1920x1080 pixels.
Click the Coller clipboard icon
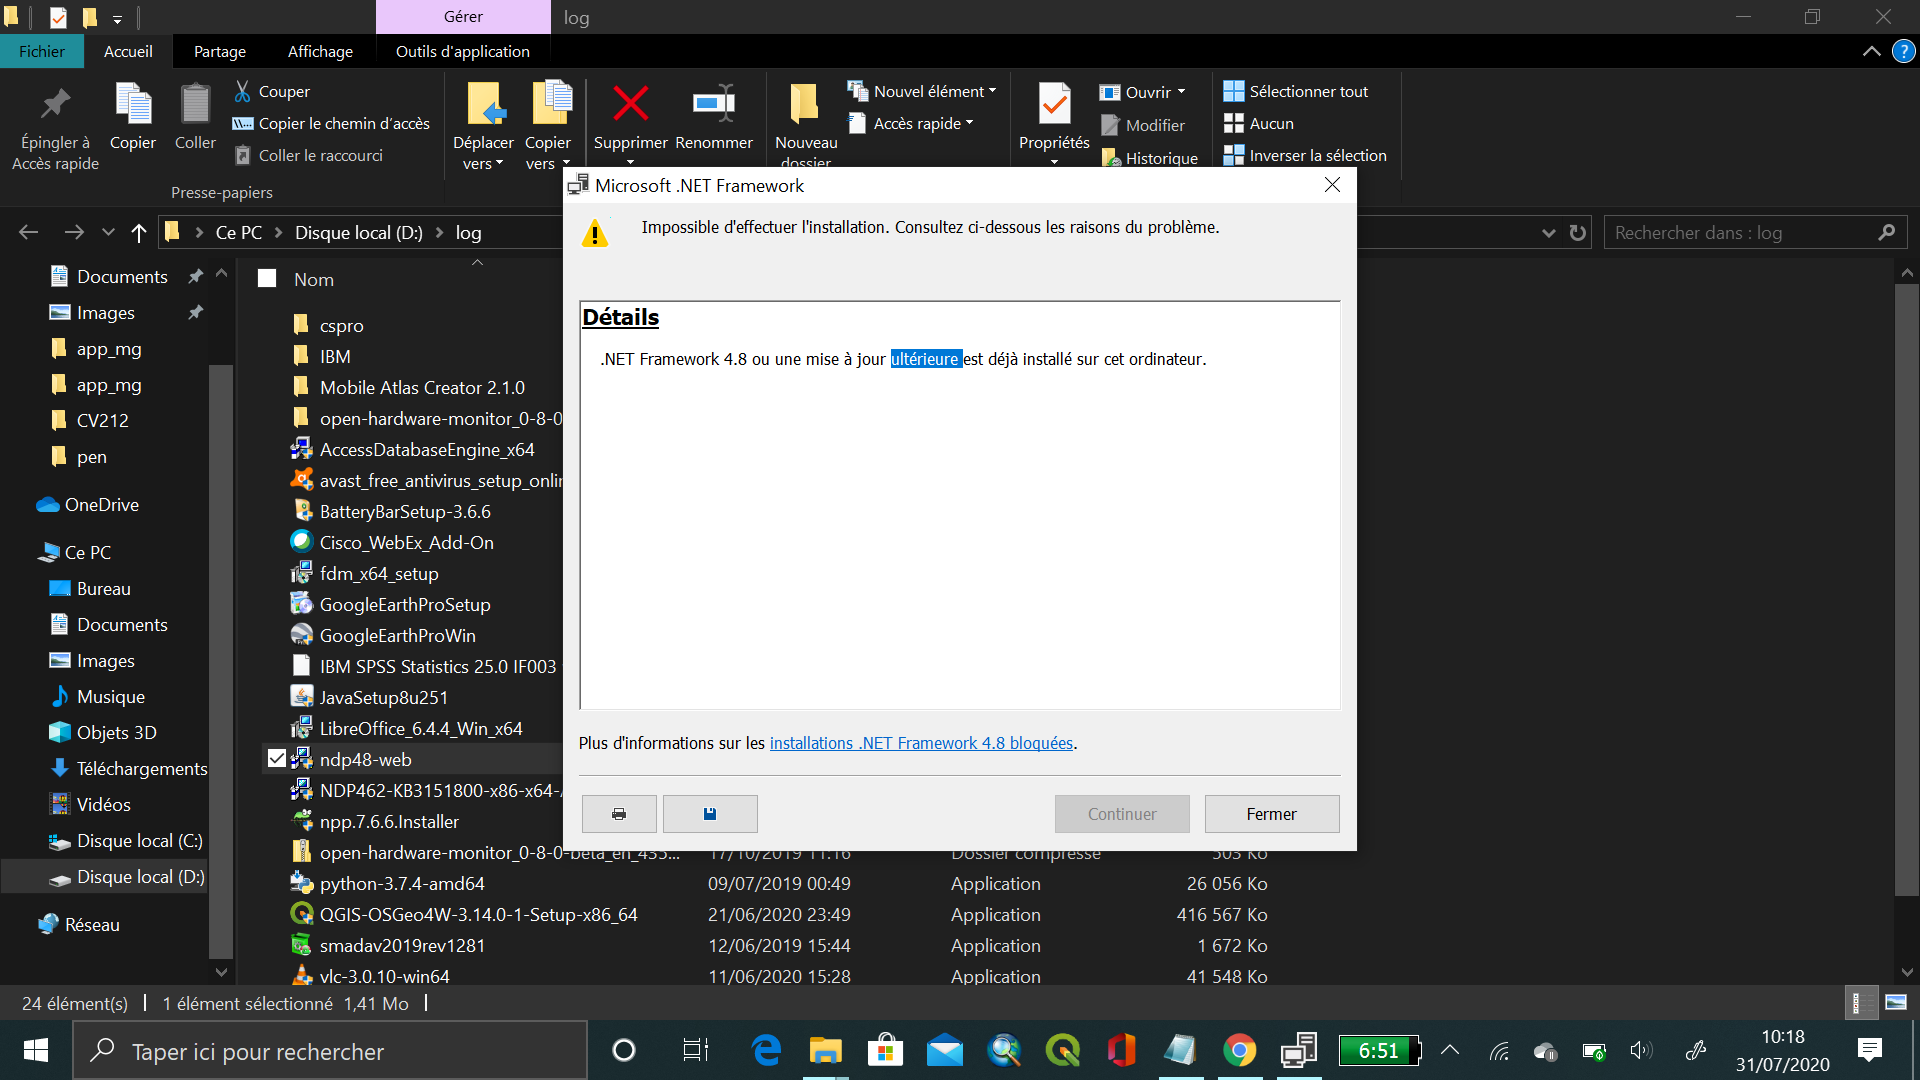click(x=195, y=103)
